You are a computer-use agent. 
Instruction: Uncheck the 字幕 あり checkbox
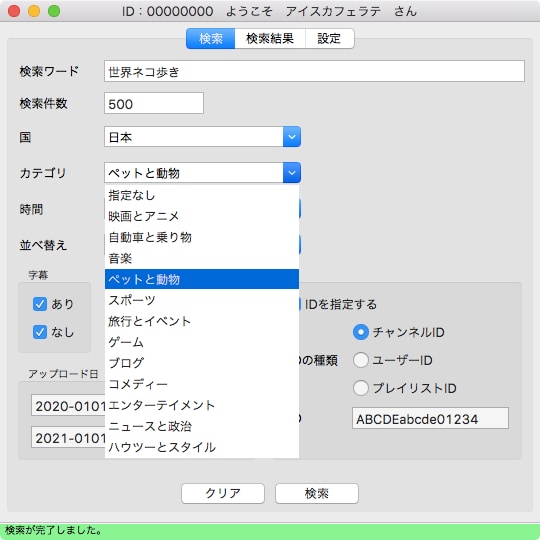point(40,304)
